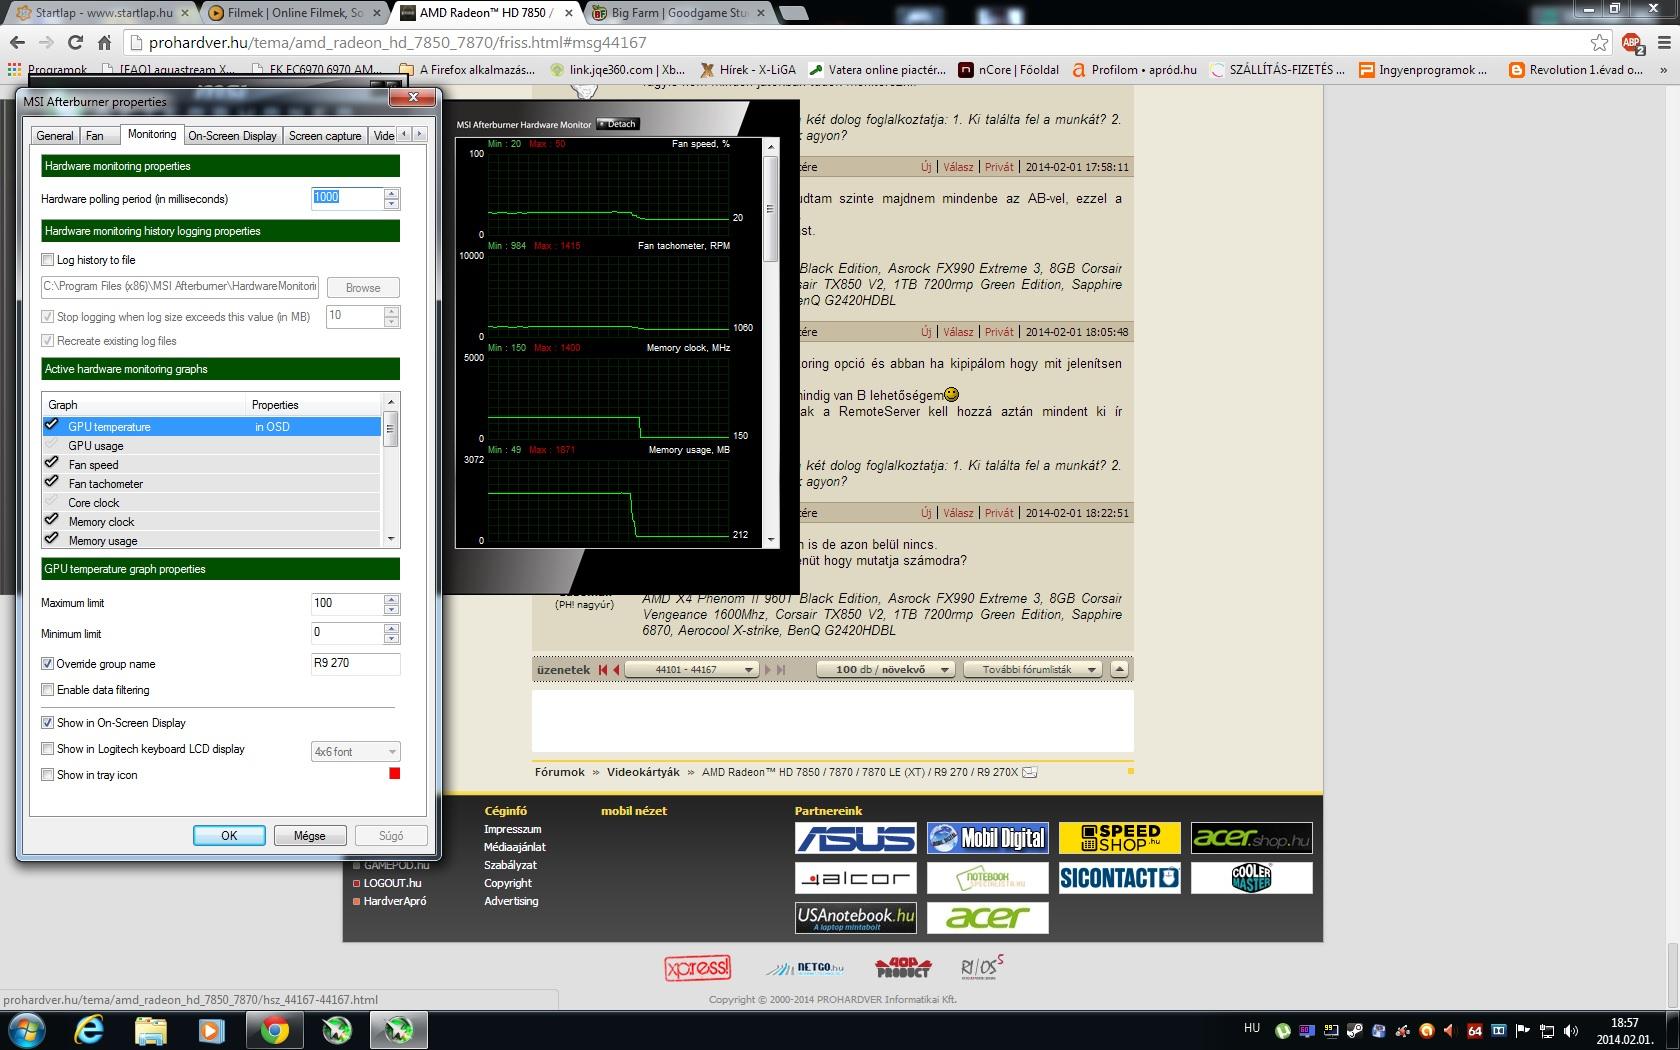Screen dimensions: 1680x1050
Task: Uncheck Show in On-Screen Display
Action: coord(47,723)
